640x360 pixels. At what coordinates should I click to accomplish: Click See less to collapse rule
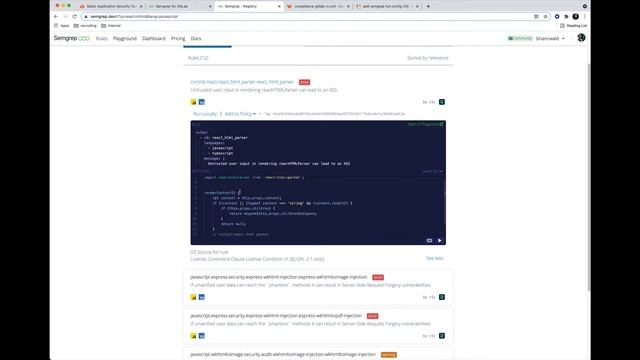[434, 258]
